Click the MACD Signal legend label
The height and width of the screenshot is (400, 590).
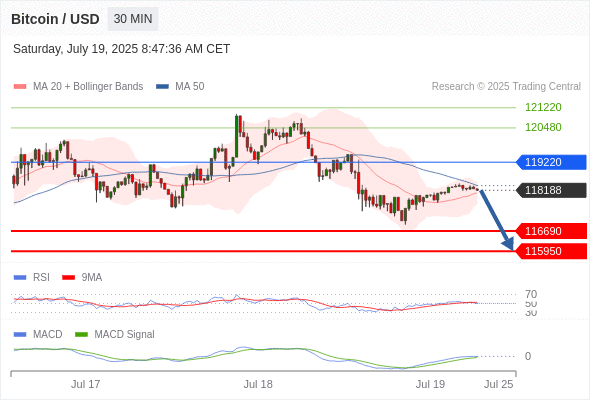[125, 335]
